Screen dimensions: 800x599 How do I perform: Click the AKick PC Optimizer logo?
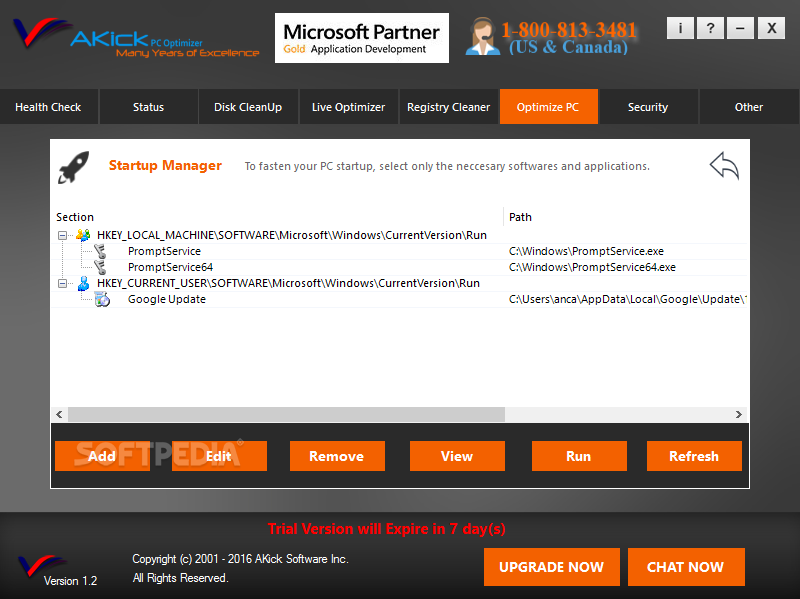click(x=136, y=38)
